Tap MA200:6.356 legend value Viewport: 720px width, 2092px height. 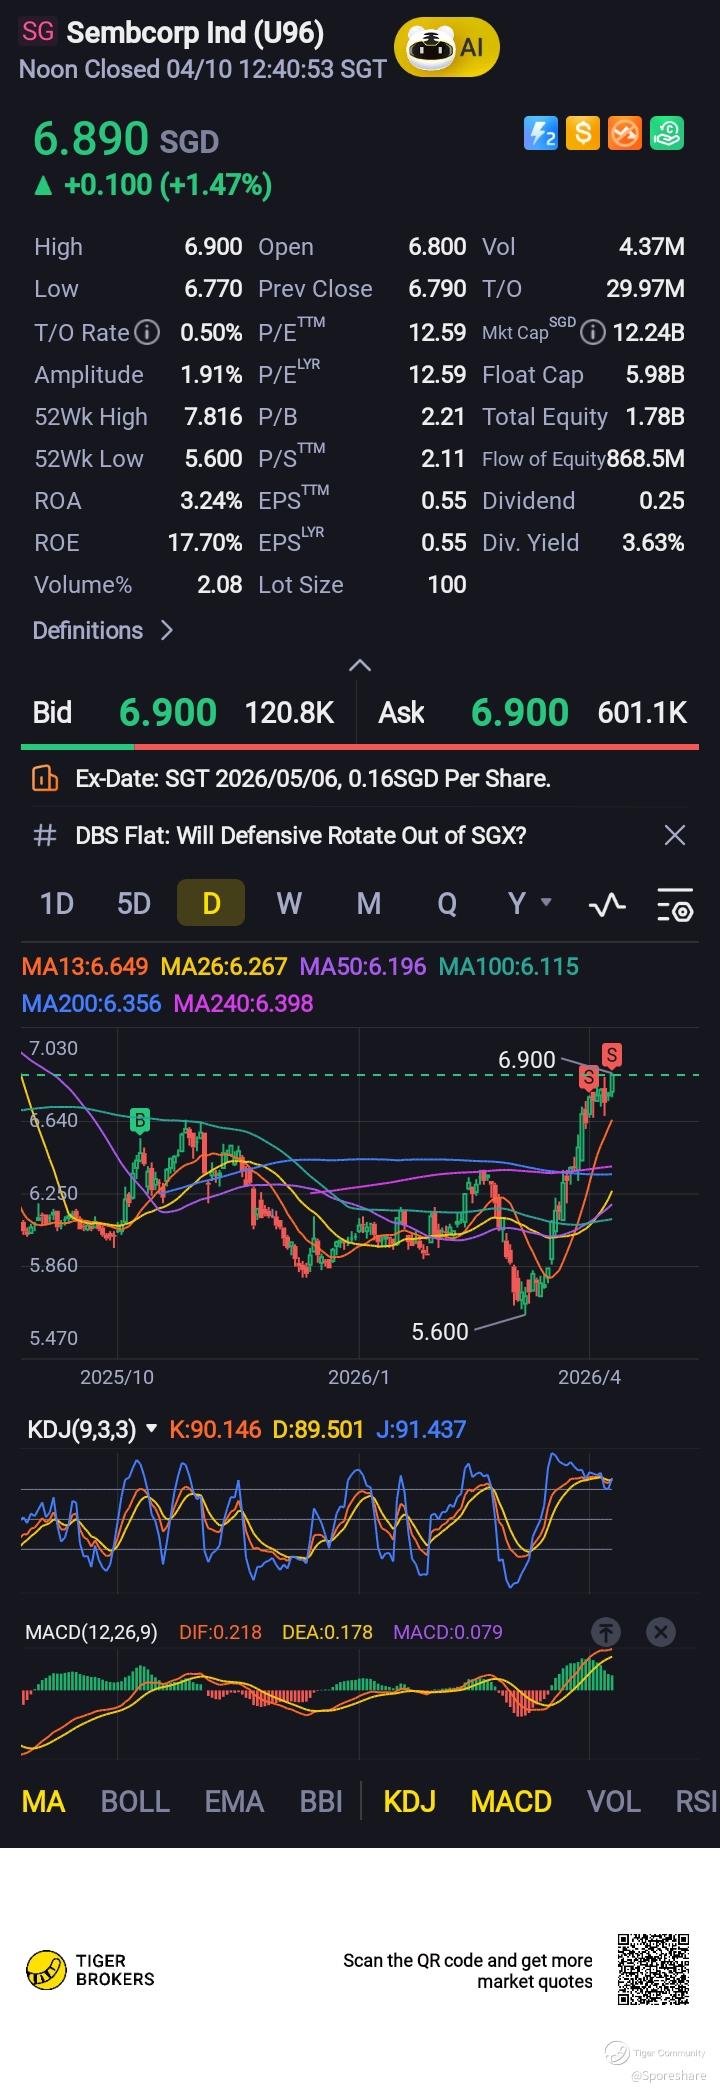pos(91,1003)
